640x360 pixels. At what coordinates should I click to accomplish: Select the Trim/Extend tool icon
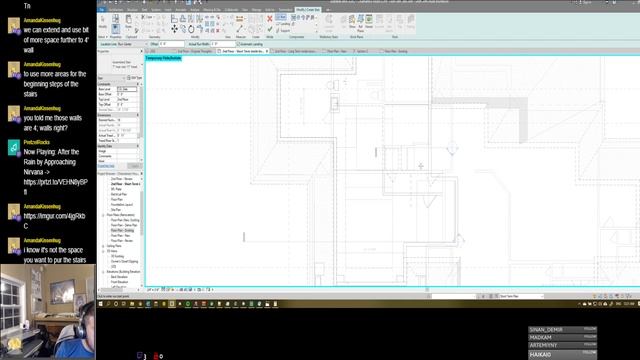click(x=200, y=29)
